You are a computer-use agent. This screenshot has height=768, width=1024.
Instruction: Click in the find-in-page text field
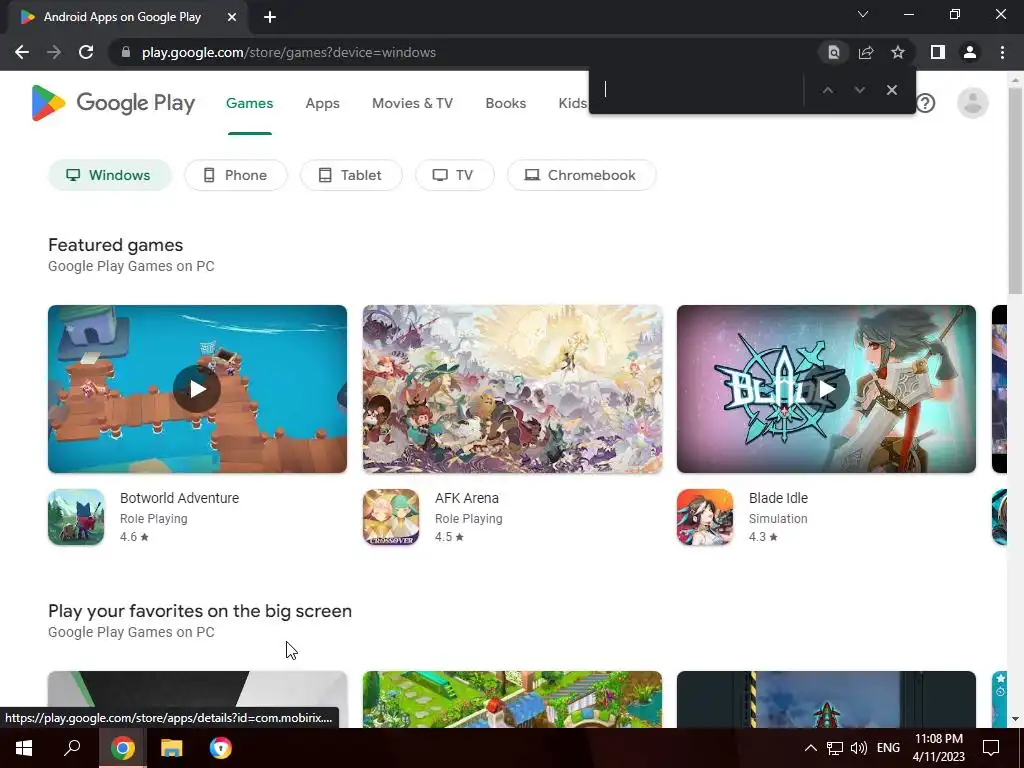[699, 90]
